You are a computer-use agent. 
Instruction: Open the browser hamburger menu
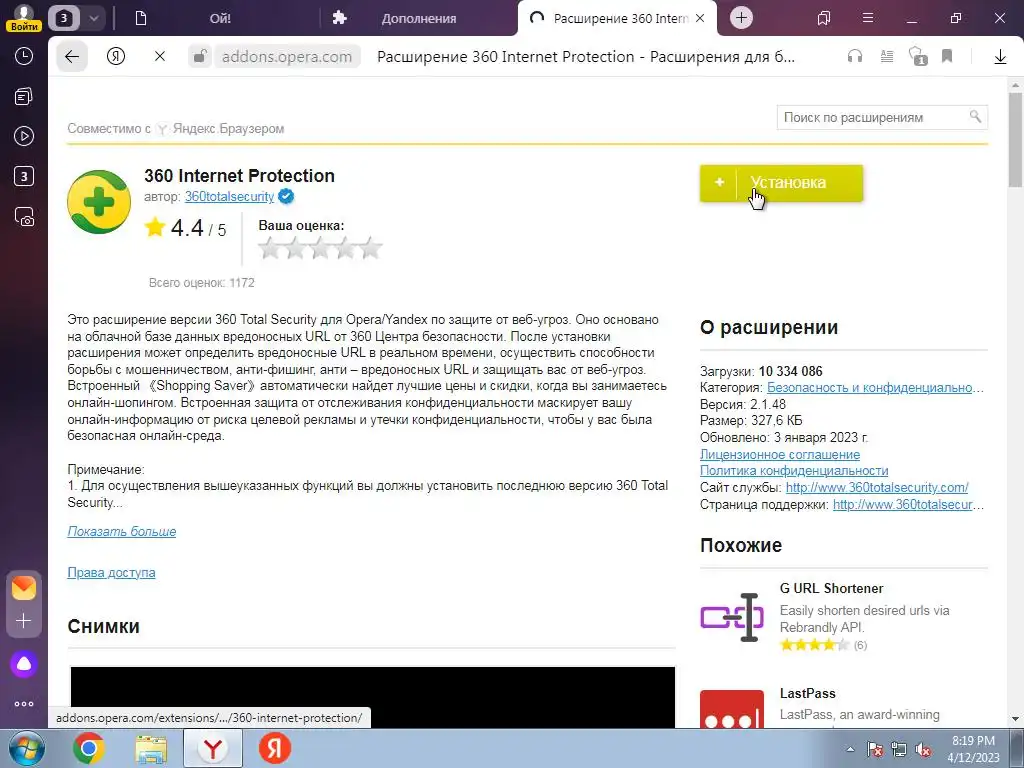[x=868, y=18]
